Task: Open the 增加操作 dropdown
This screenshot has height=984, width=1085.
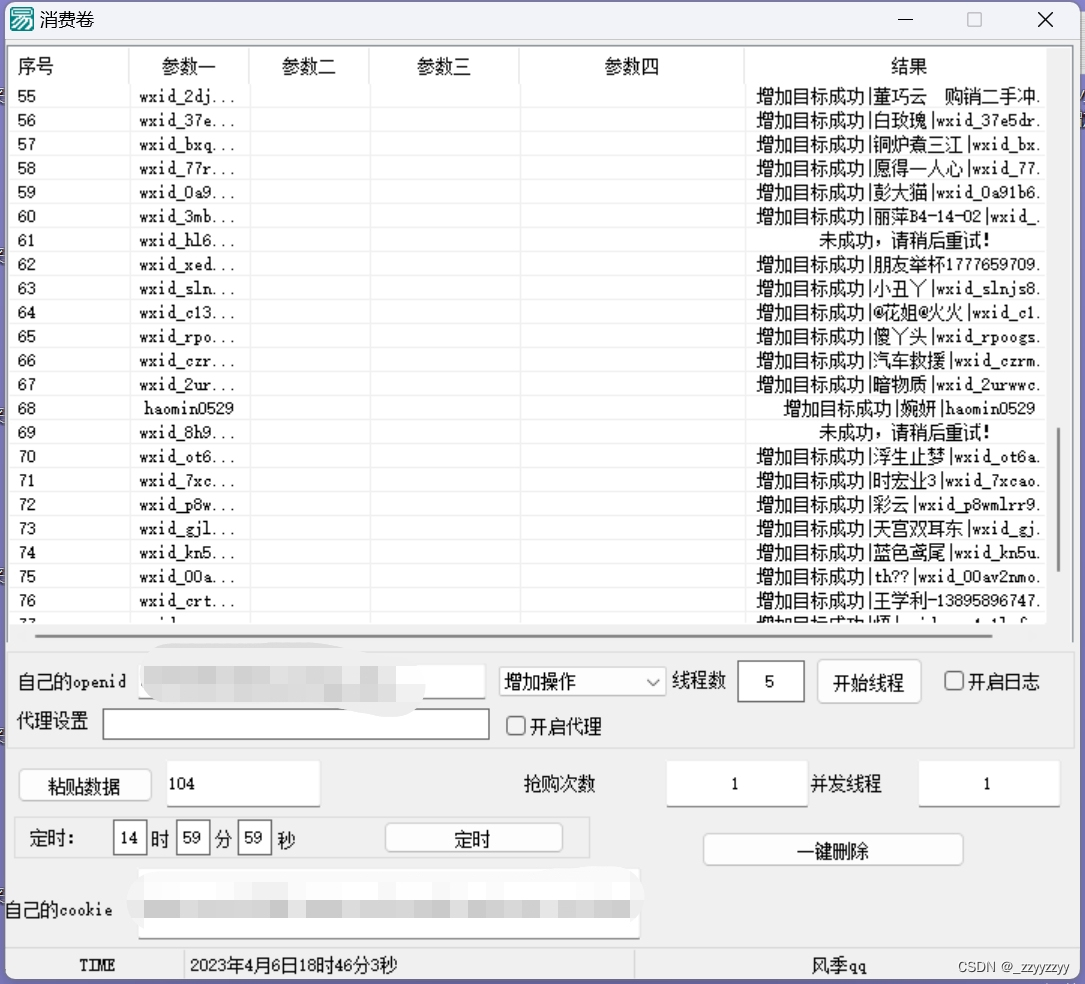Action: [581, 682]
